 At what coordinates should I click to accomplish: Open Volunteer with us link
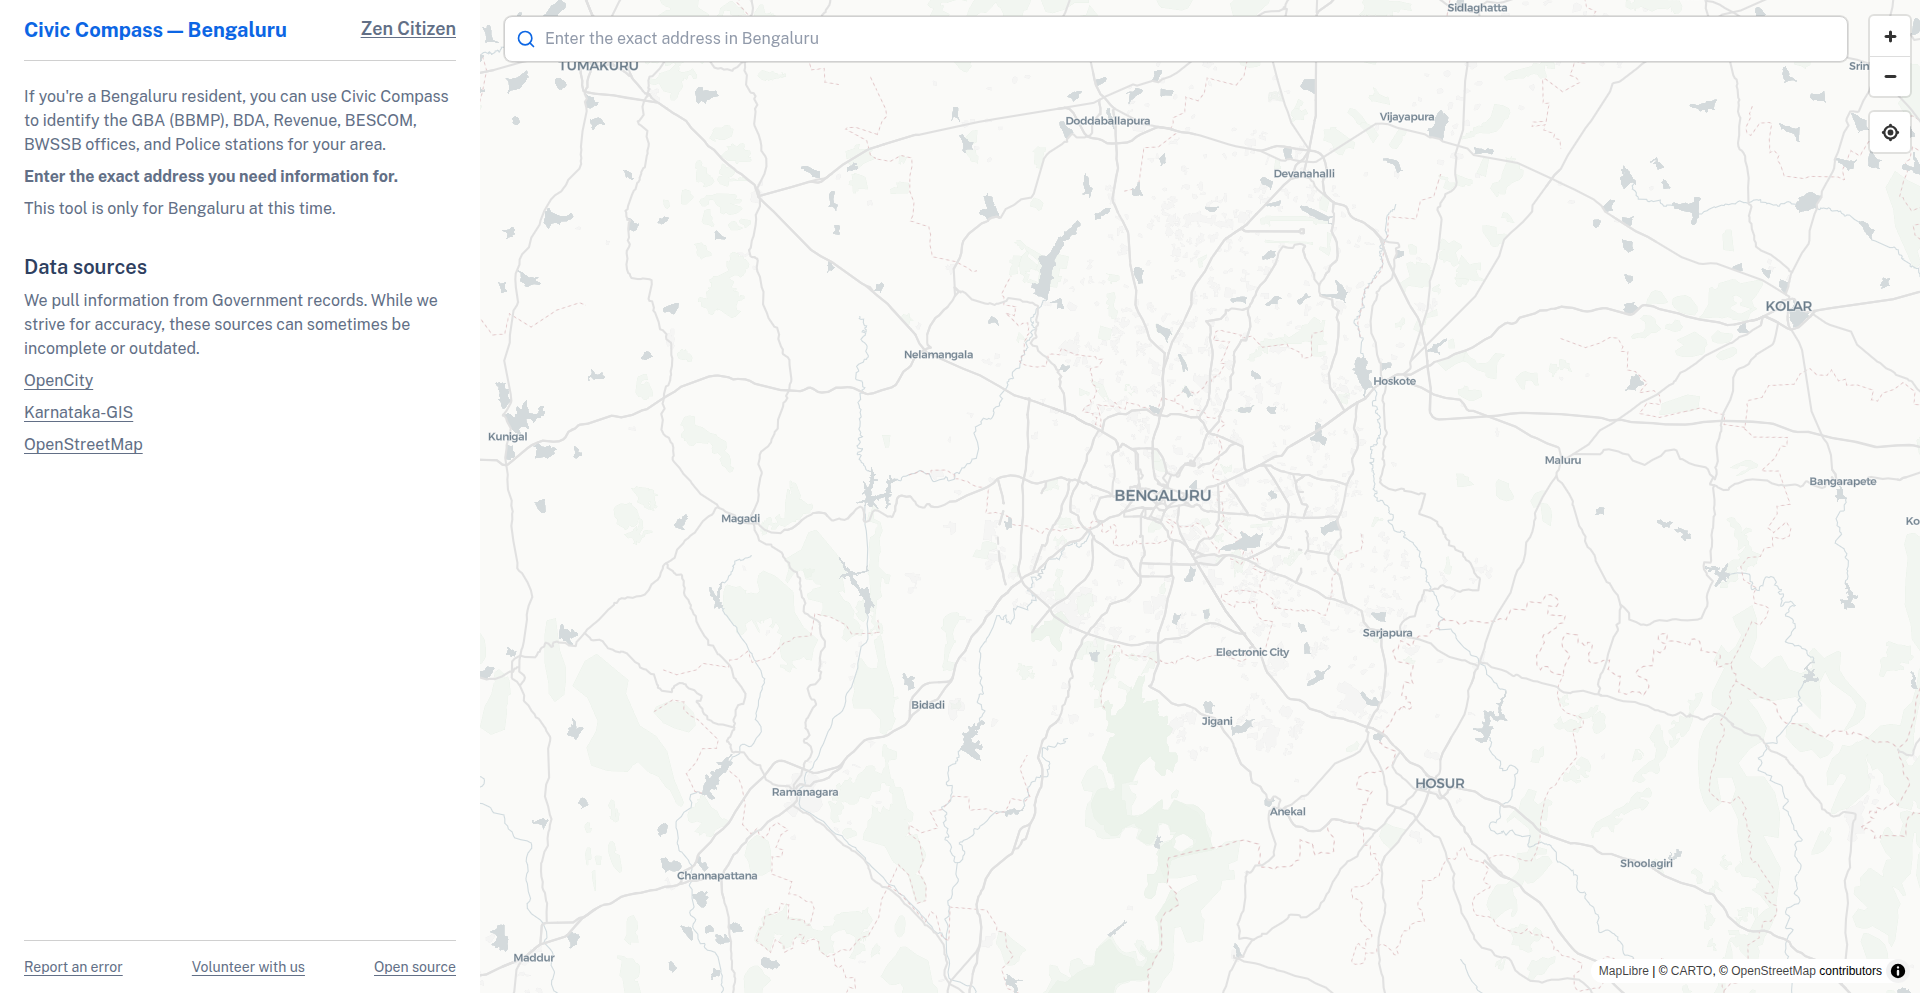[248, 967]
